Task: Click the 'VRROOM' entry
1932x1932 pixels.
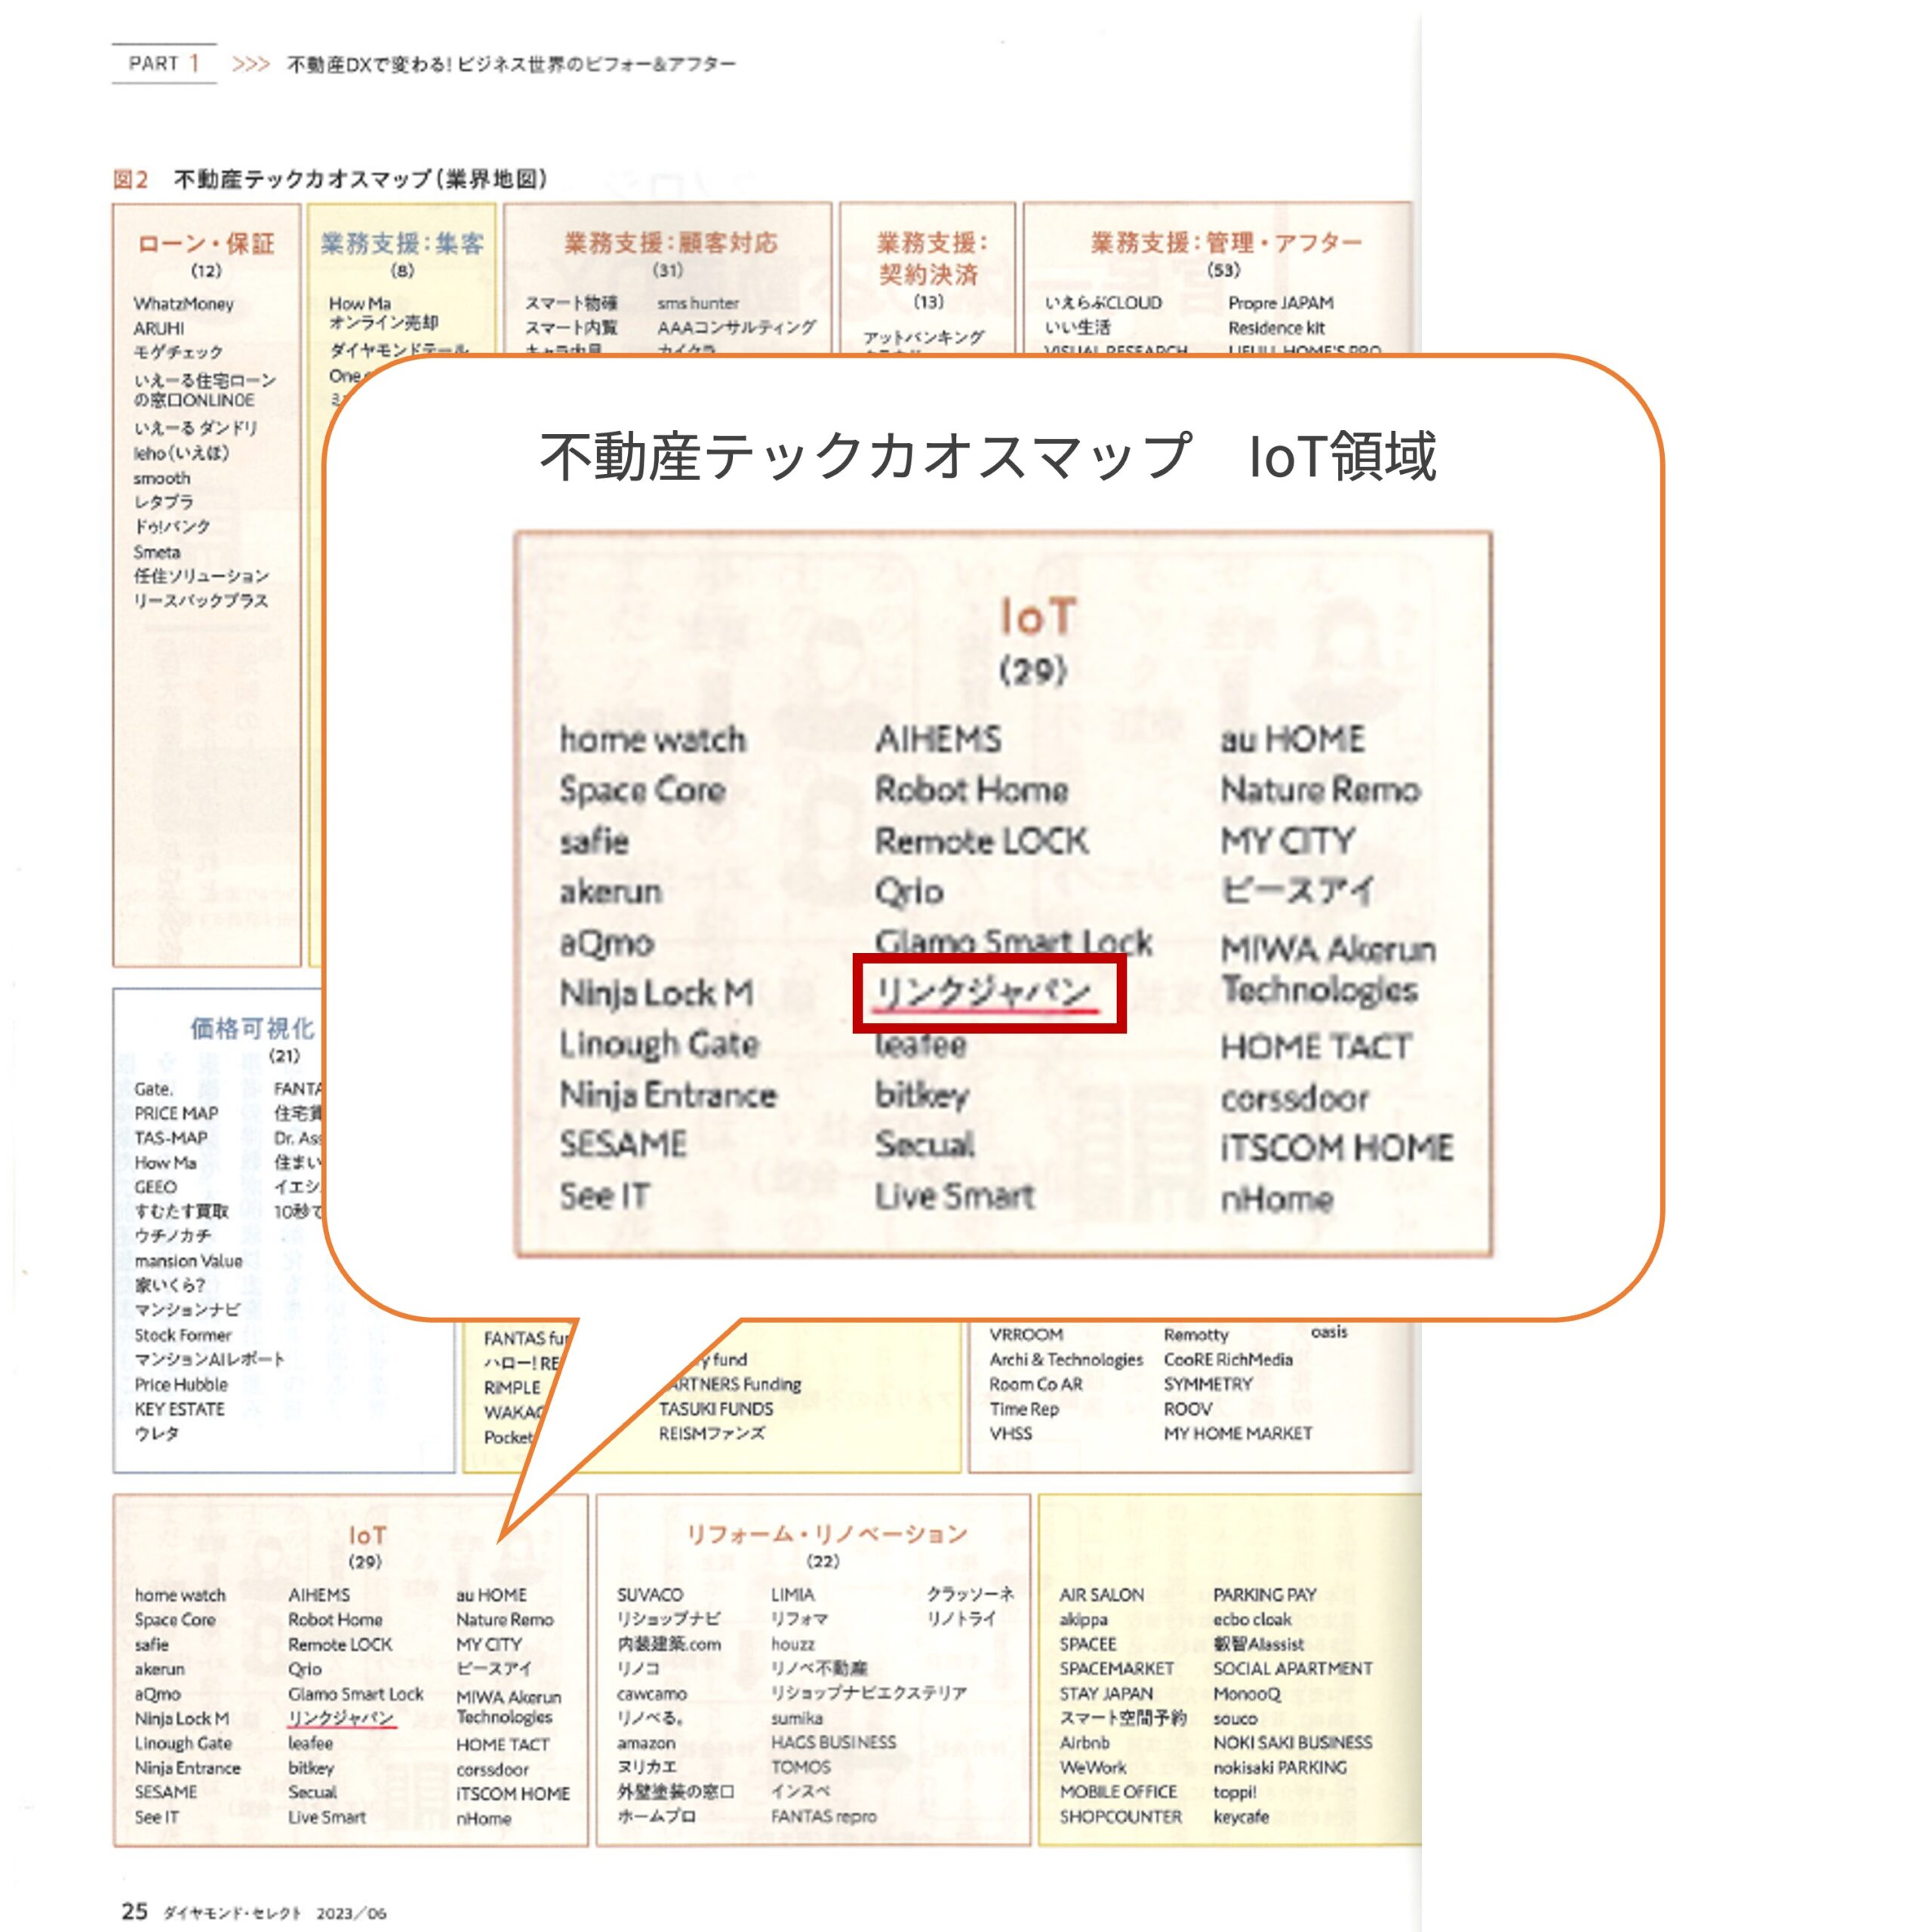Action: coord(1026,1335)
